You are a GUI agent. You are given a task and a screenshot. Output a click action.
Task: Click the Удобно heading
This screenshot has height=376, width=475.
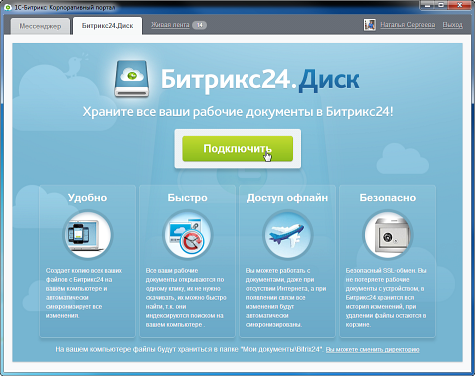(x=88, y=198)
